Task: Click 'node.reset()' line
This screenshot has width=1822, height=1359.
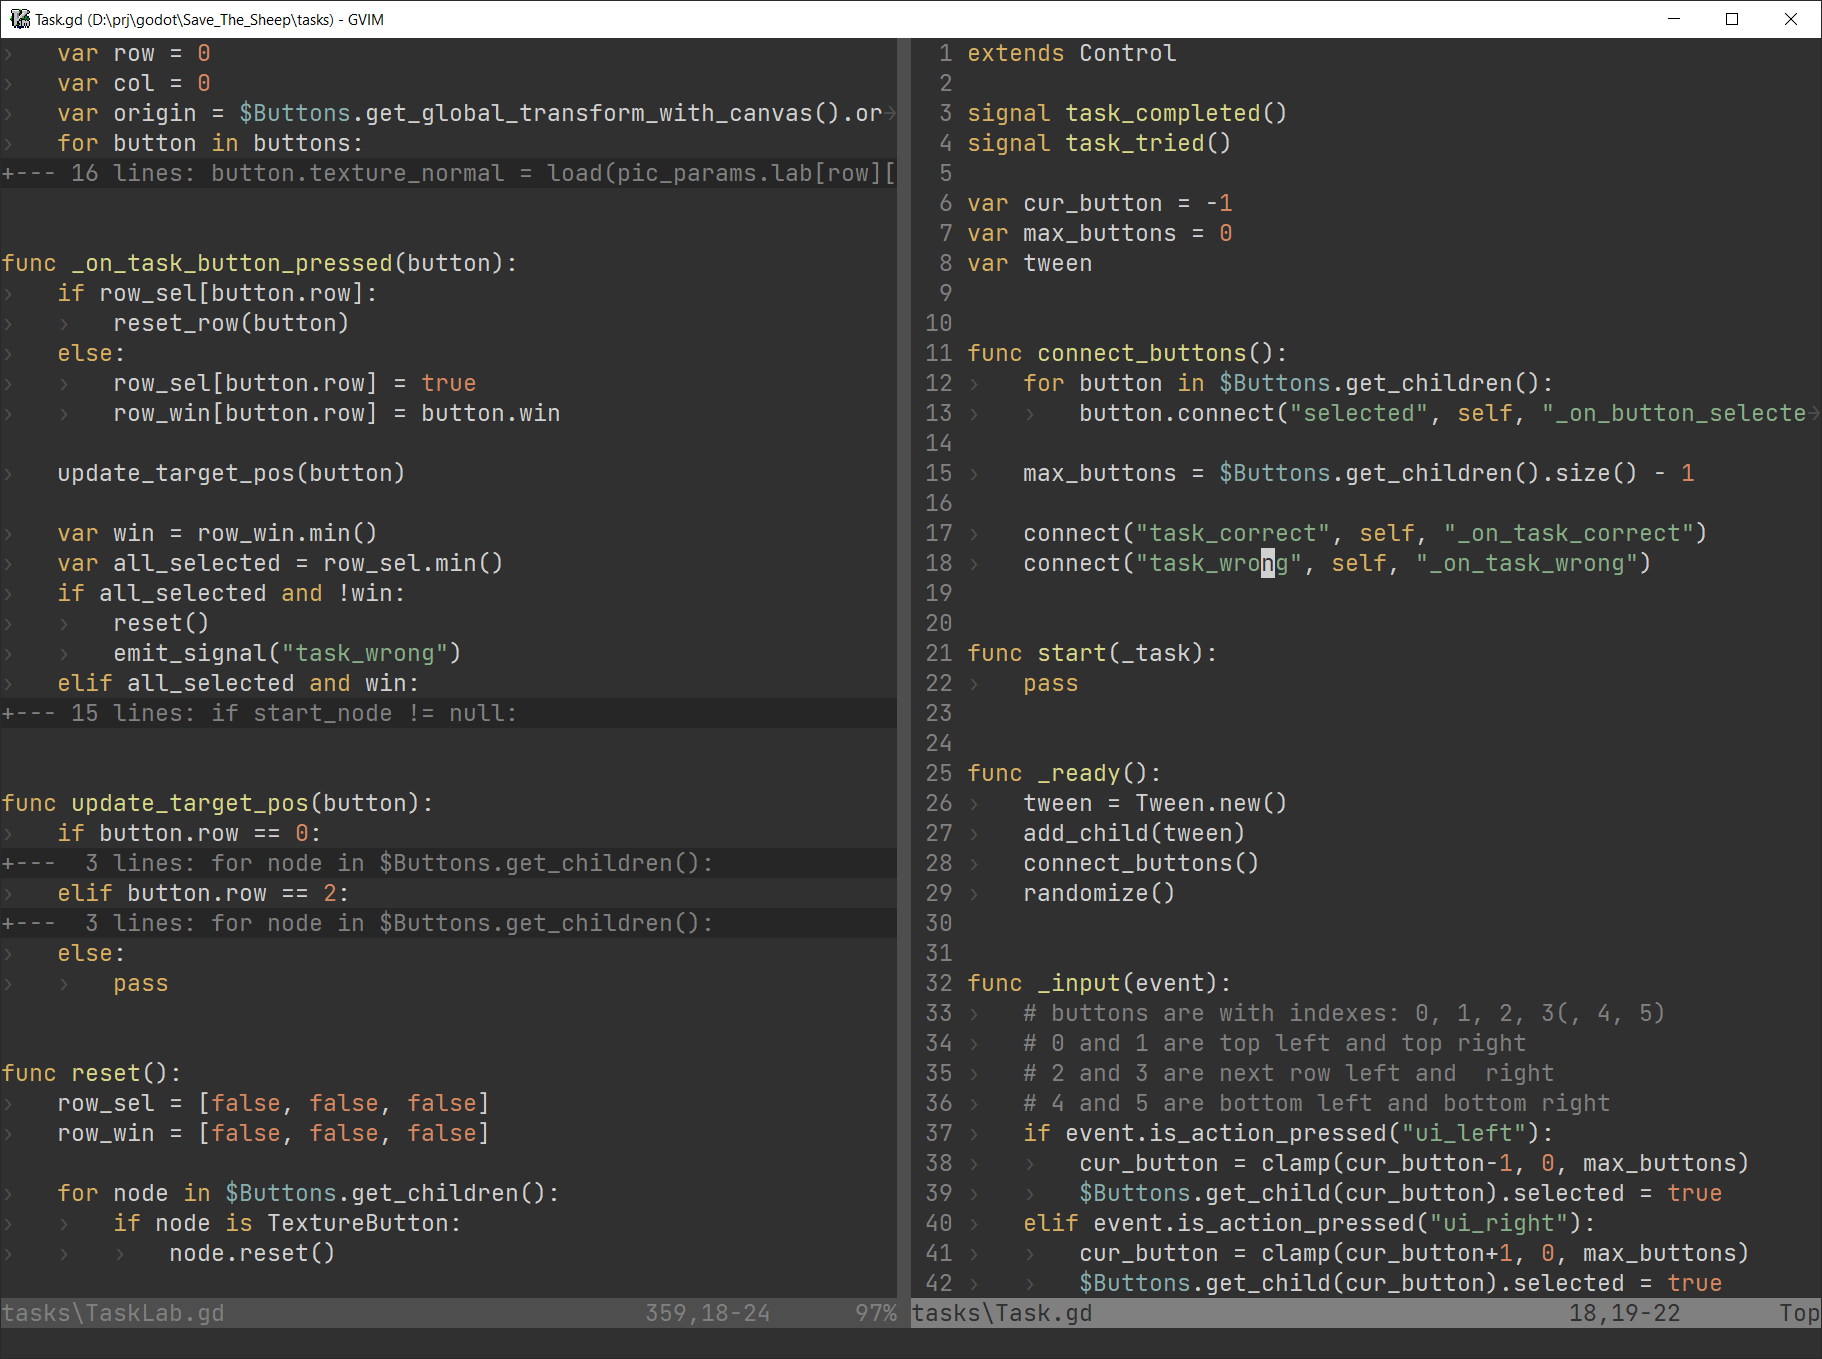Action: click(252, 1253)
